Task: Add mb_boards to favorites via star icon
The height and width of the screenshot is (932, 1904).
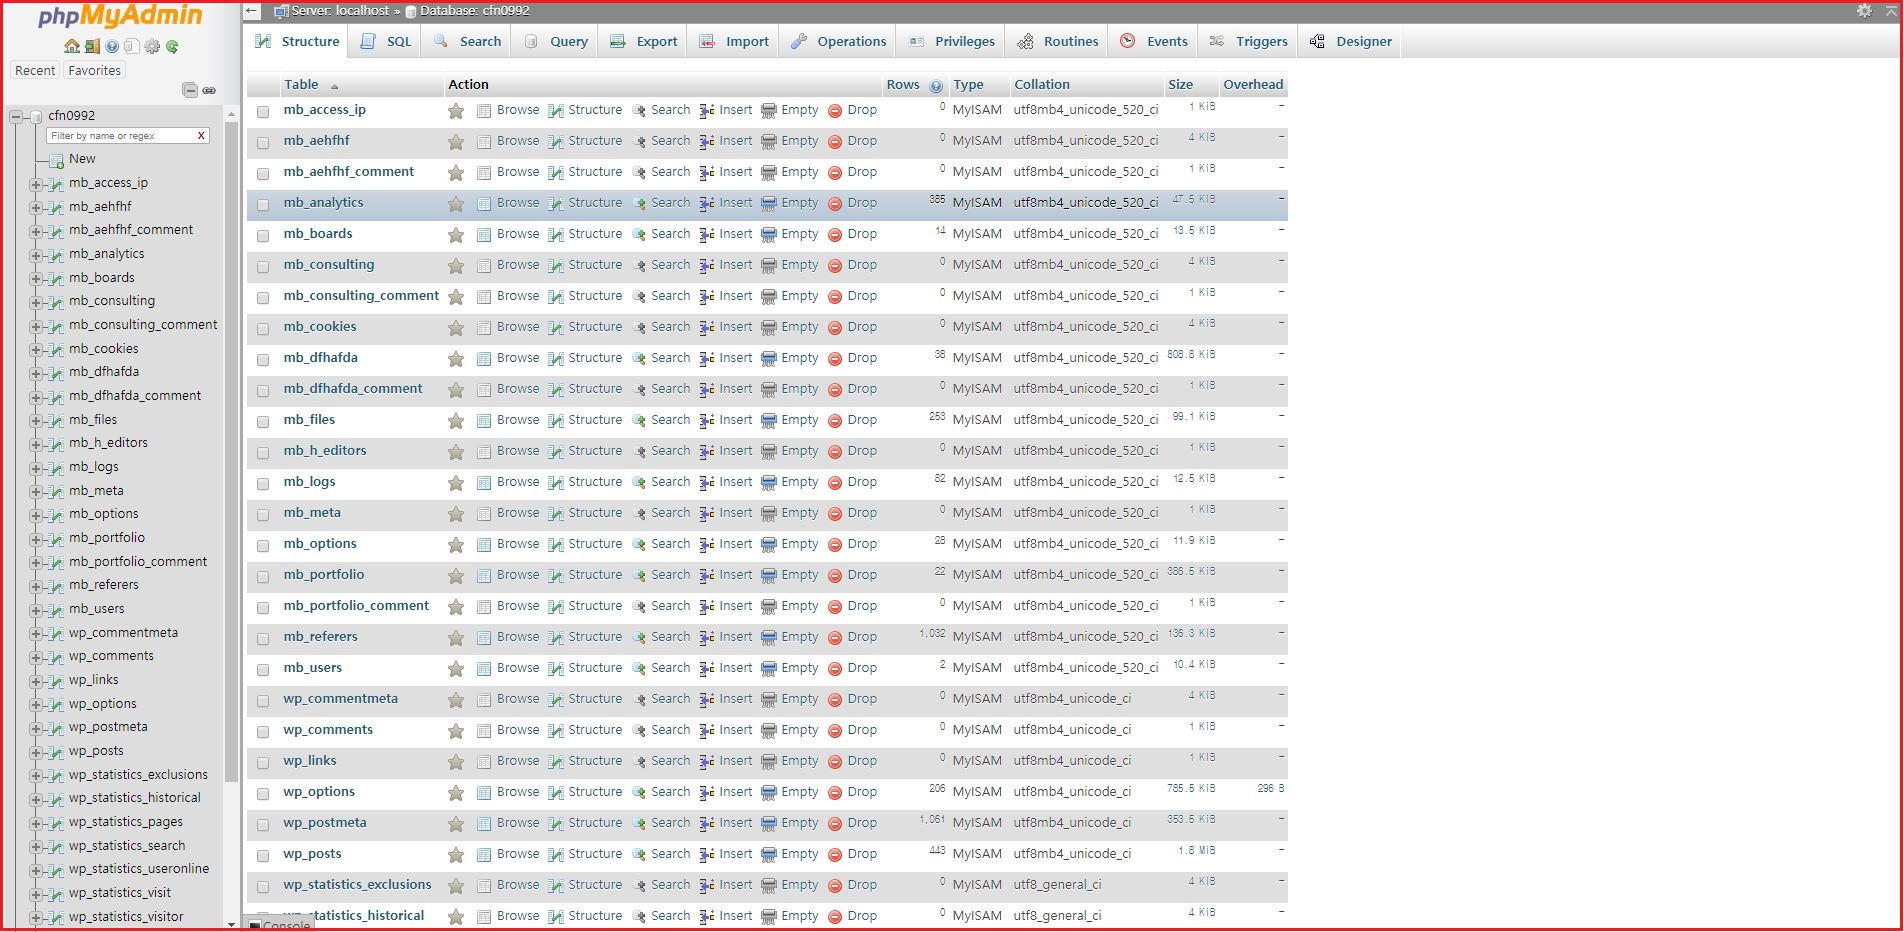Action: point(456,235)
